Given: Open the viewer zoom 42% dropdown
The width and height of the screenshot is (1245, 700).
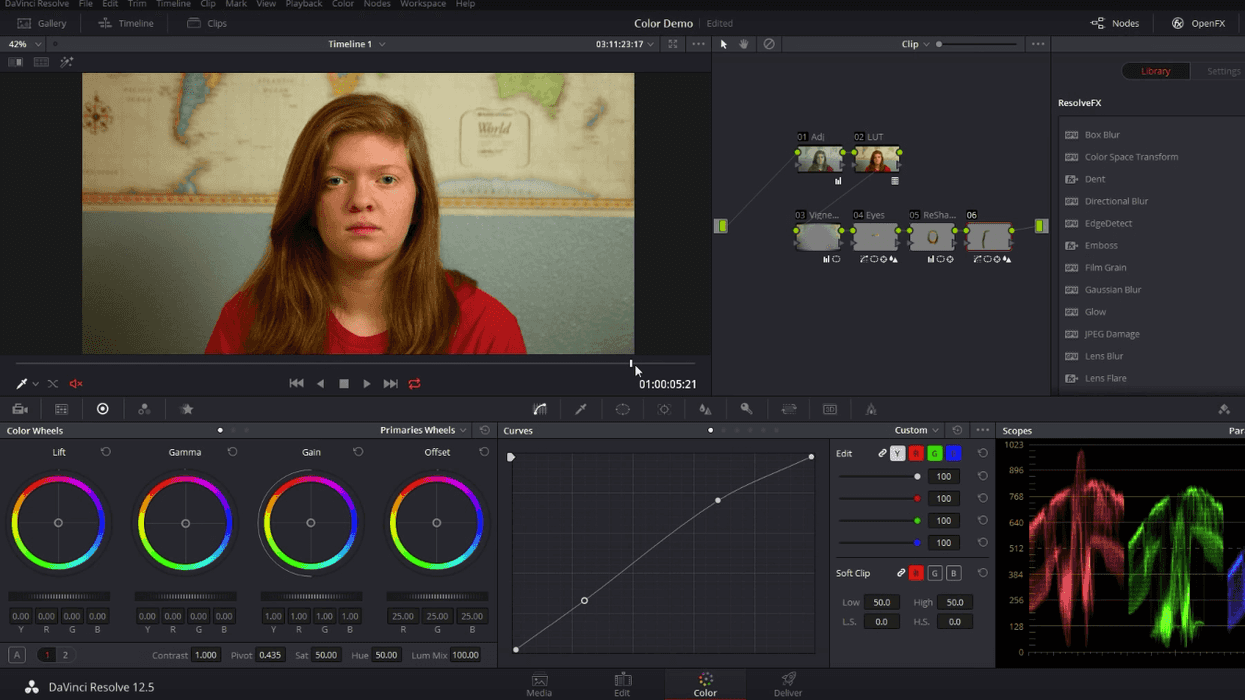Looking at the screenshot, I should (24, 44).
